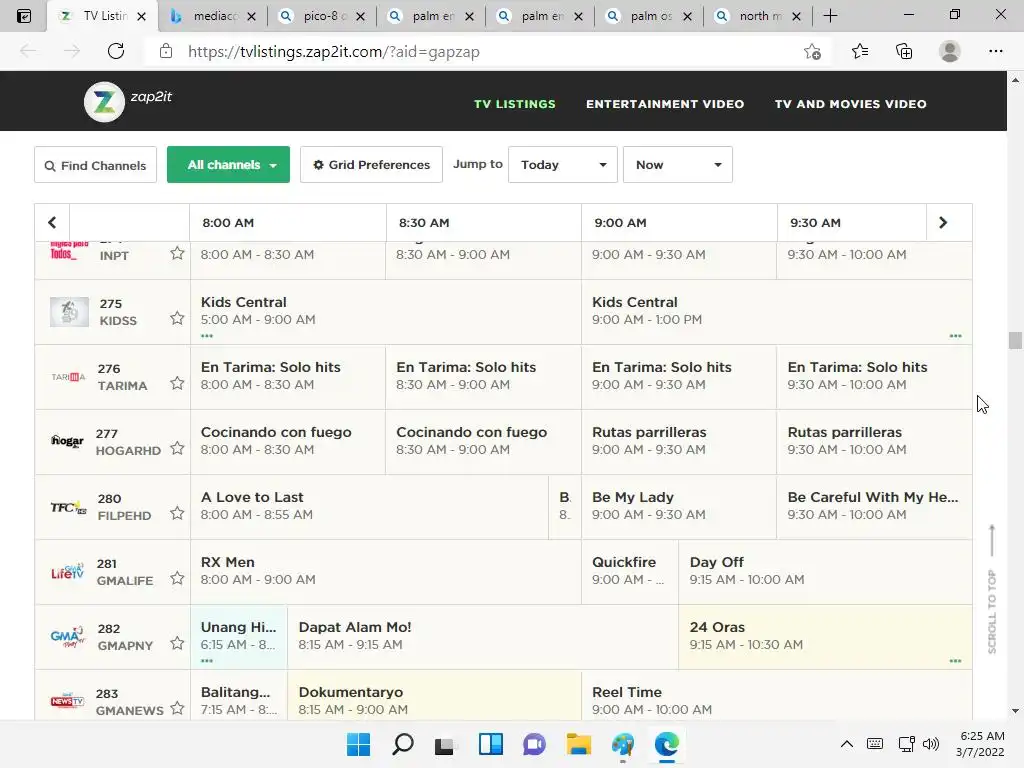This screenshot has height=768, width=1024.
Task: Click the KIDSS channel logo
Action: pyautogui.click(x=69, y=312)
